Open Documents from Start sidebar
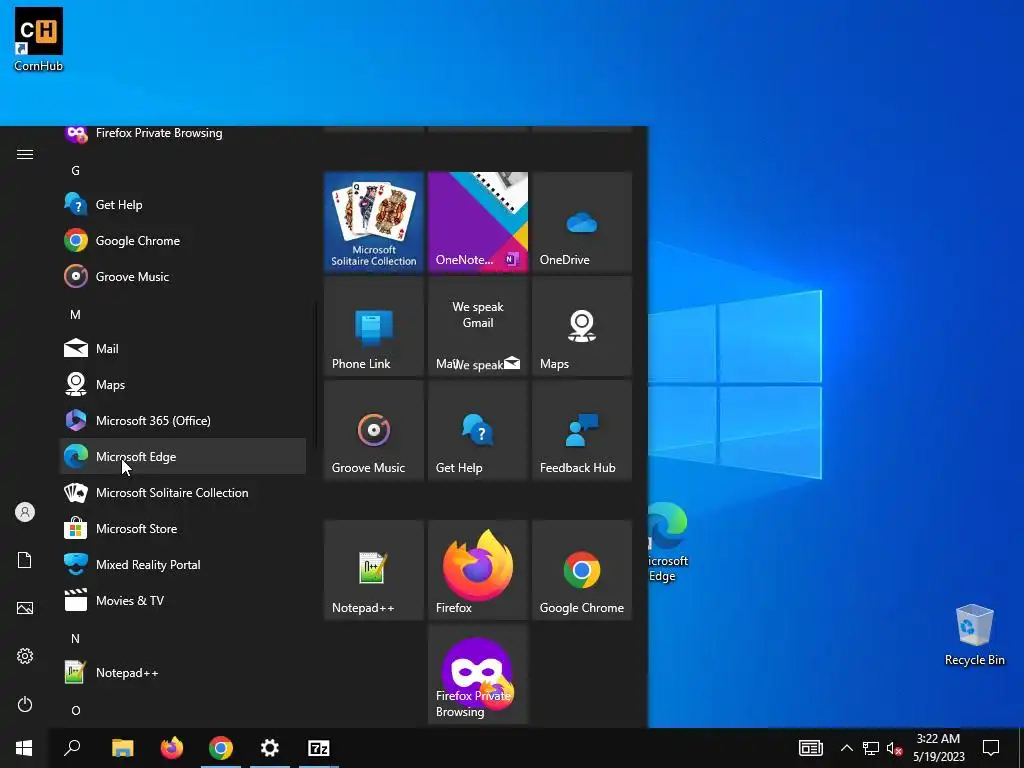1024x768 pixels. click(x=25, y=560)
